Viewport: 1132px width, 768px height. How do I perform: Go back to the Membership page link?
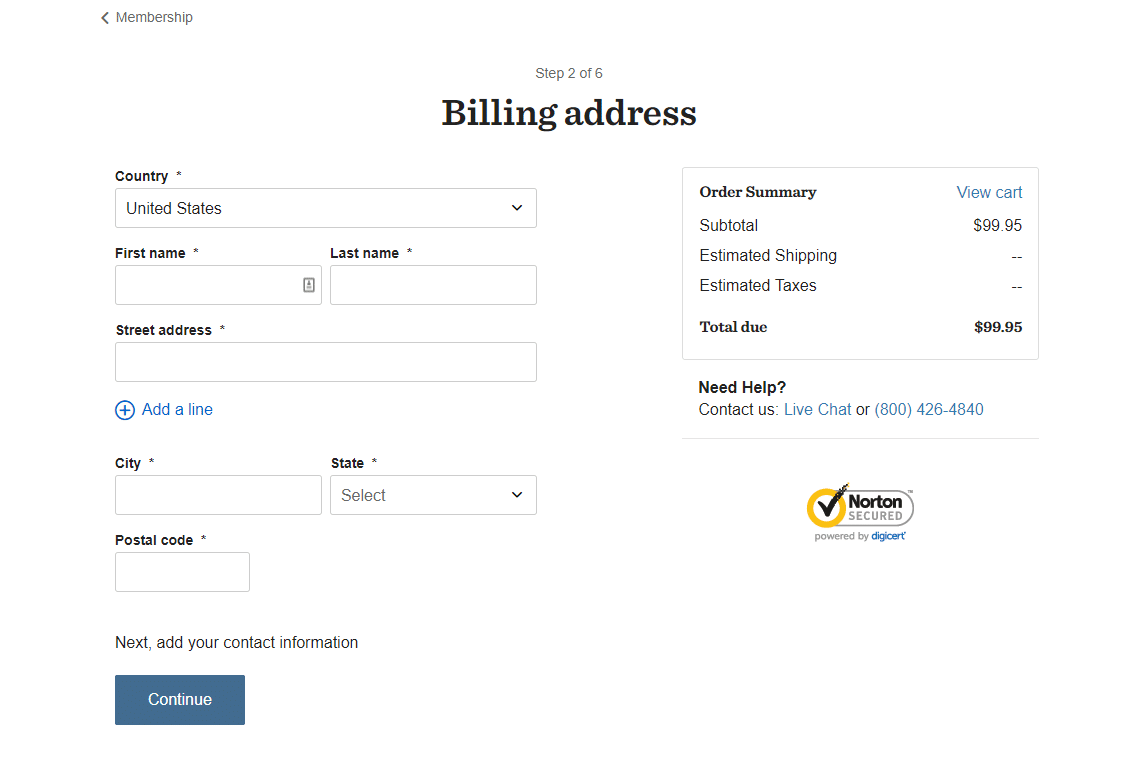coord(154,18)
